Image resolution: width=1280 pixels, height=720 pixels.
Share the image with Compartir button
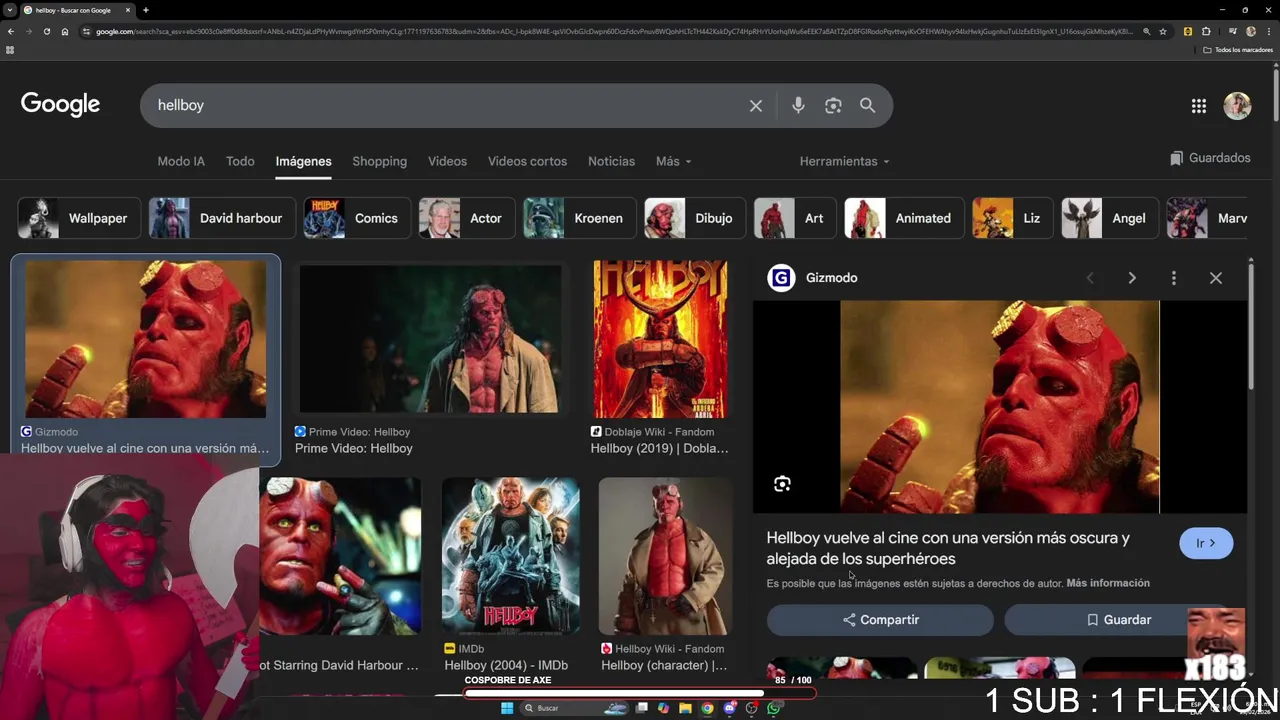point(880,620)
